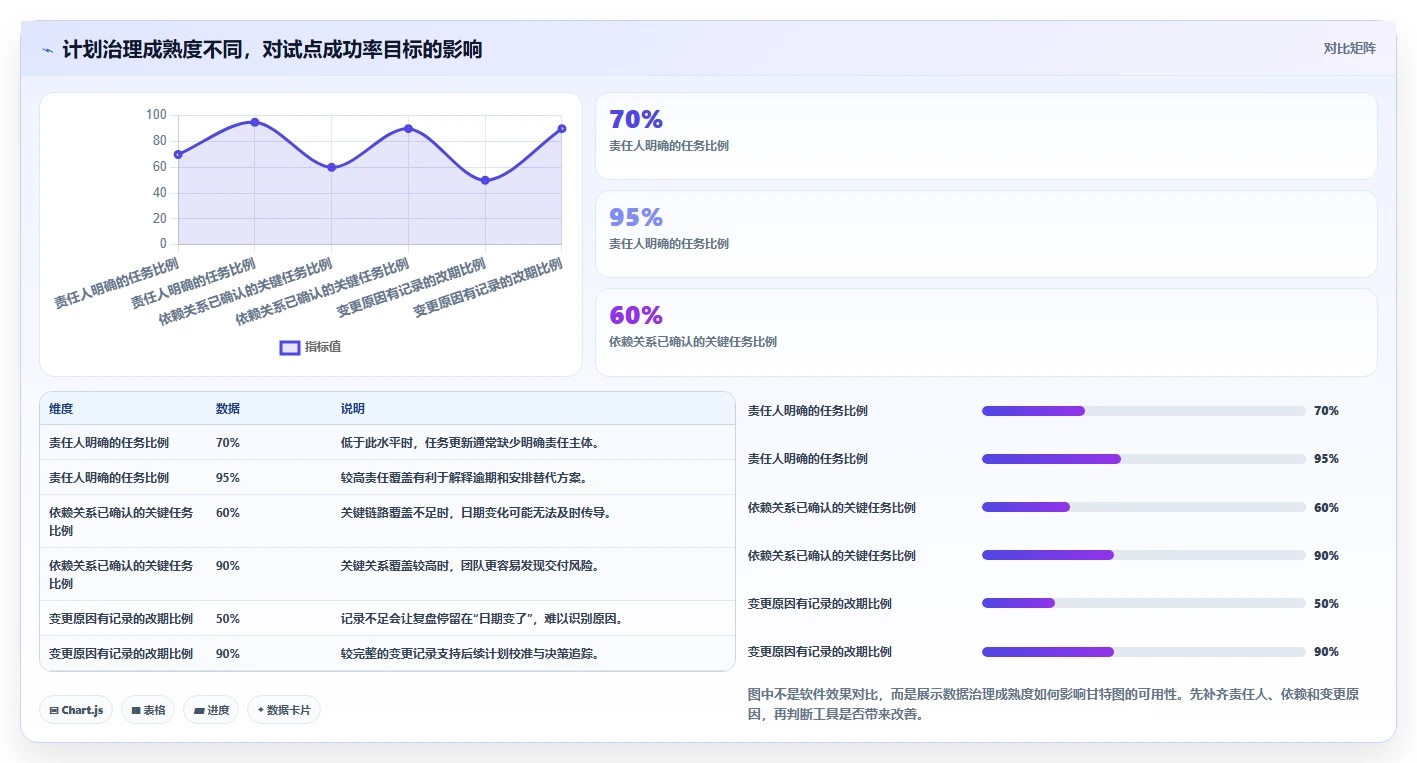The image size is (1417, 763).
Task: Click the 50% progress bar
Action: point(1144,603)
